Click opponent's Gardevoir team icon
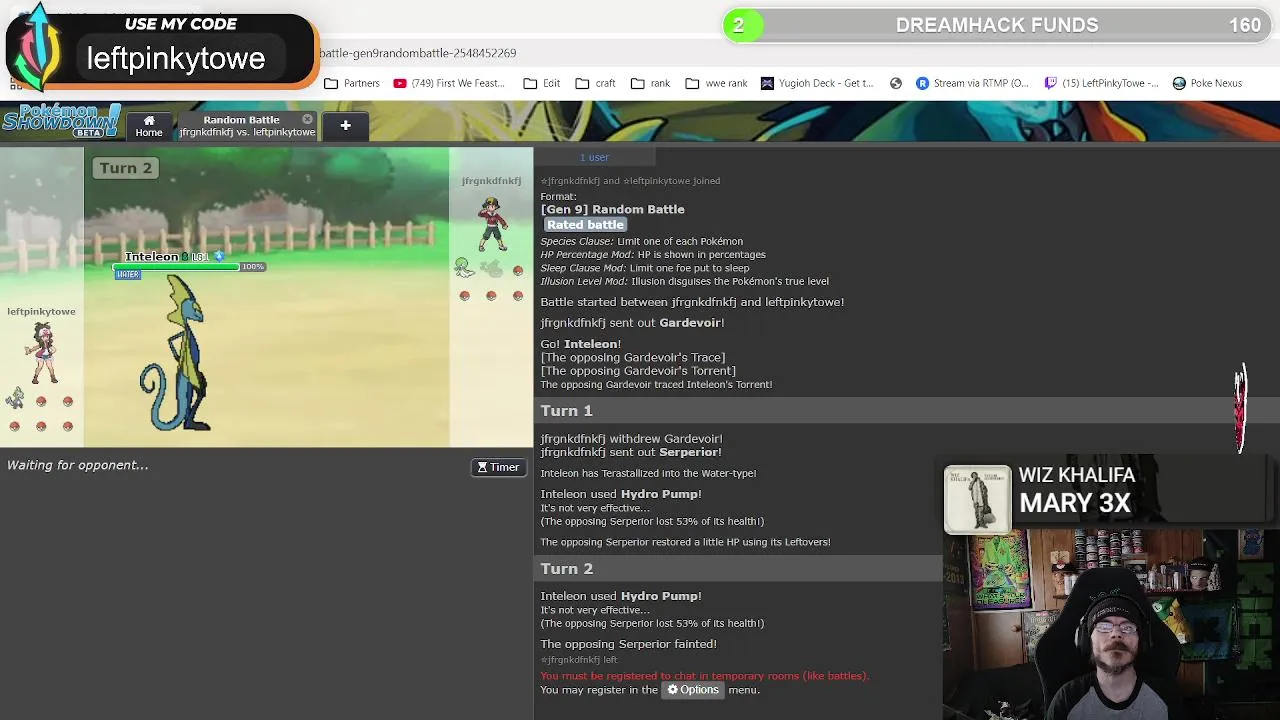The height and width of the screenshot is (720, 1280). click(463, 267)
